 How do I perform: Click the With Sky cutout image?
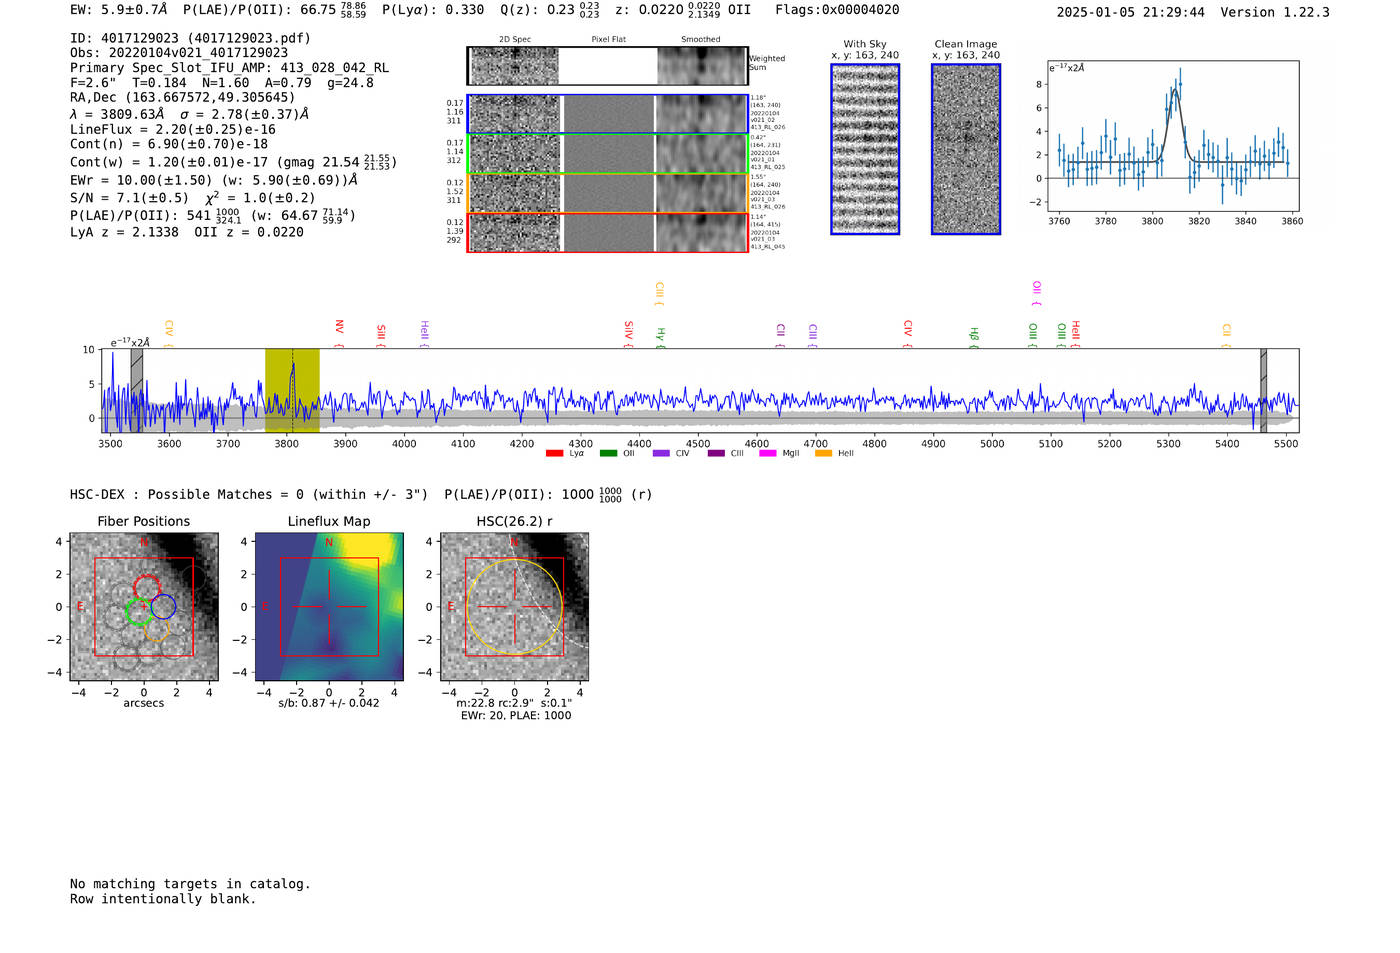tap(865, 149)
